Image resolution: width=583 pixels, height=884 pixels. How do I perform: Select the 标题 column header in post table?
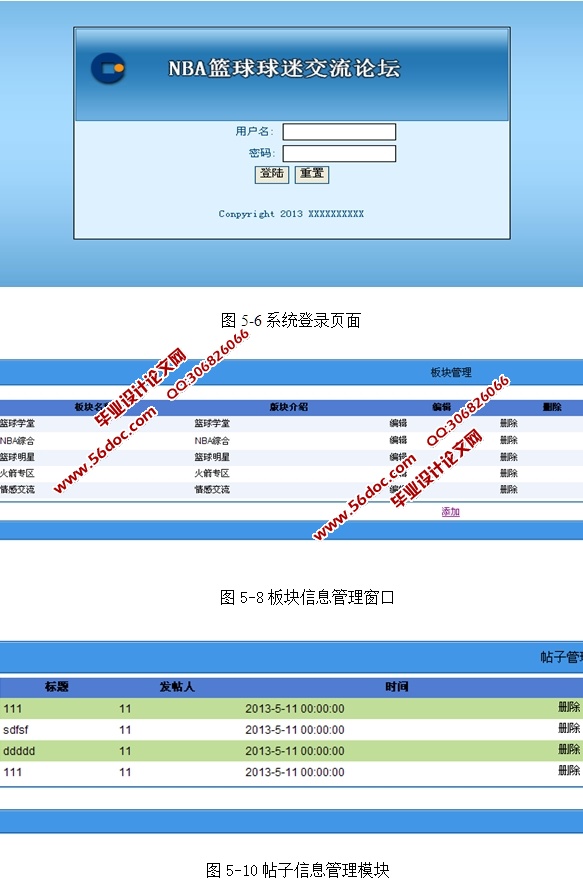[57, 687]
